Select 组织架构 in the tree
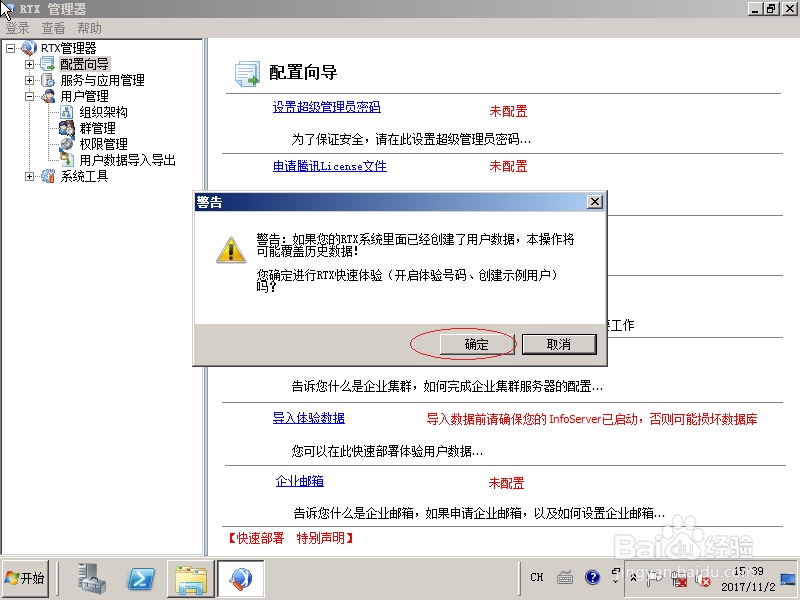This screenshot has width=800, height=600. (104, 112)
